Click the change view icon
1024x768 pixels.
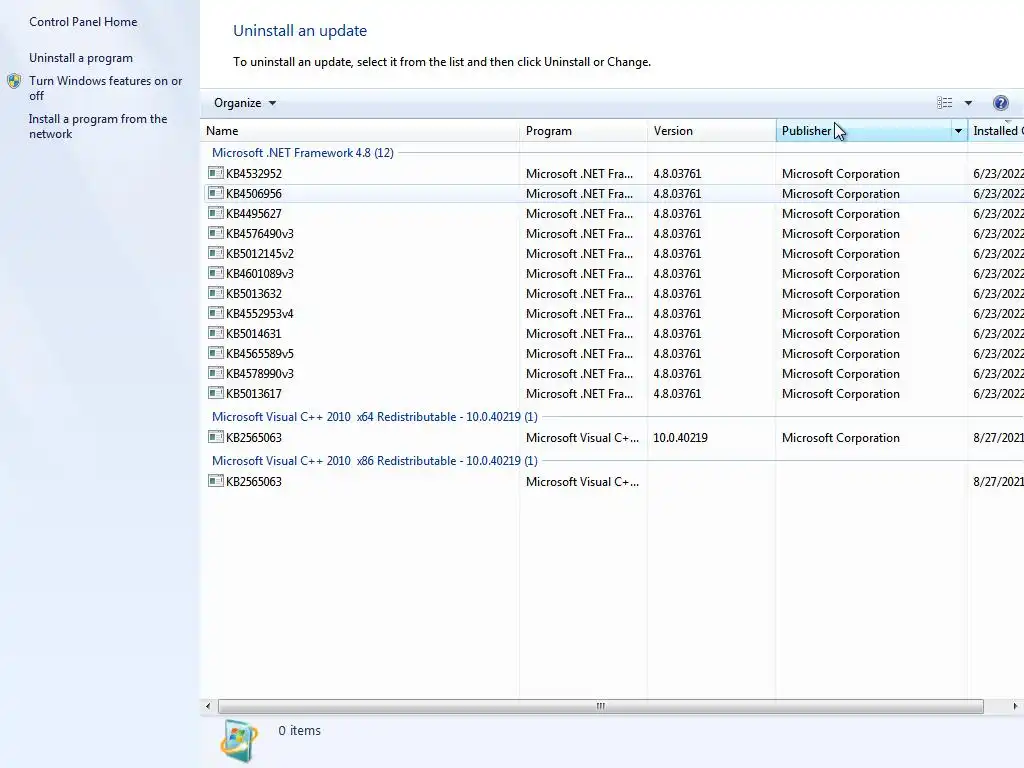point(944,103)
